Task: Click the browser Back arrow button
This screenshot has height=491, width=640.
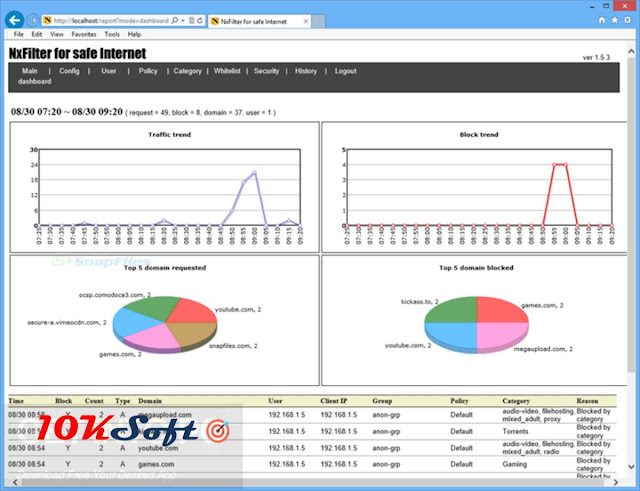Action: click(14, 20)
